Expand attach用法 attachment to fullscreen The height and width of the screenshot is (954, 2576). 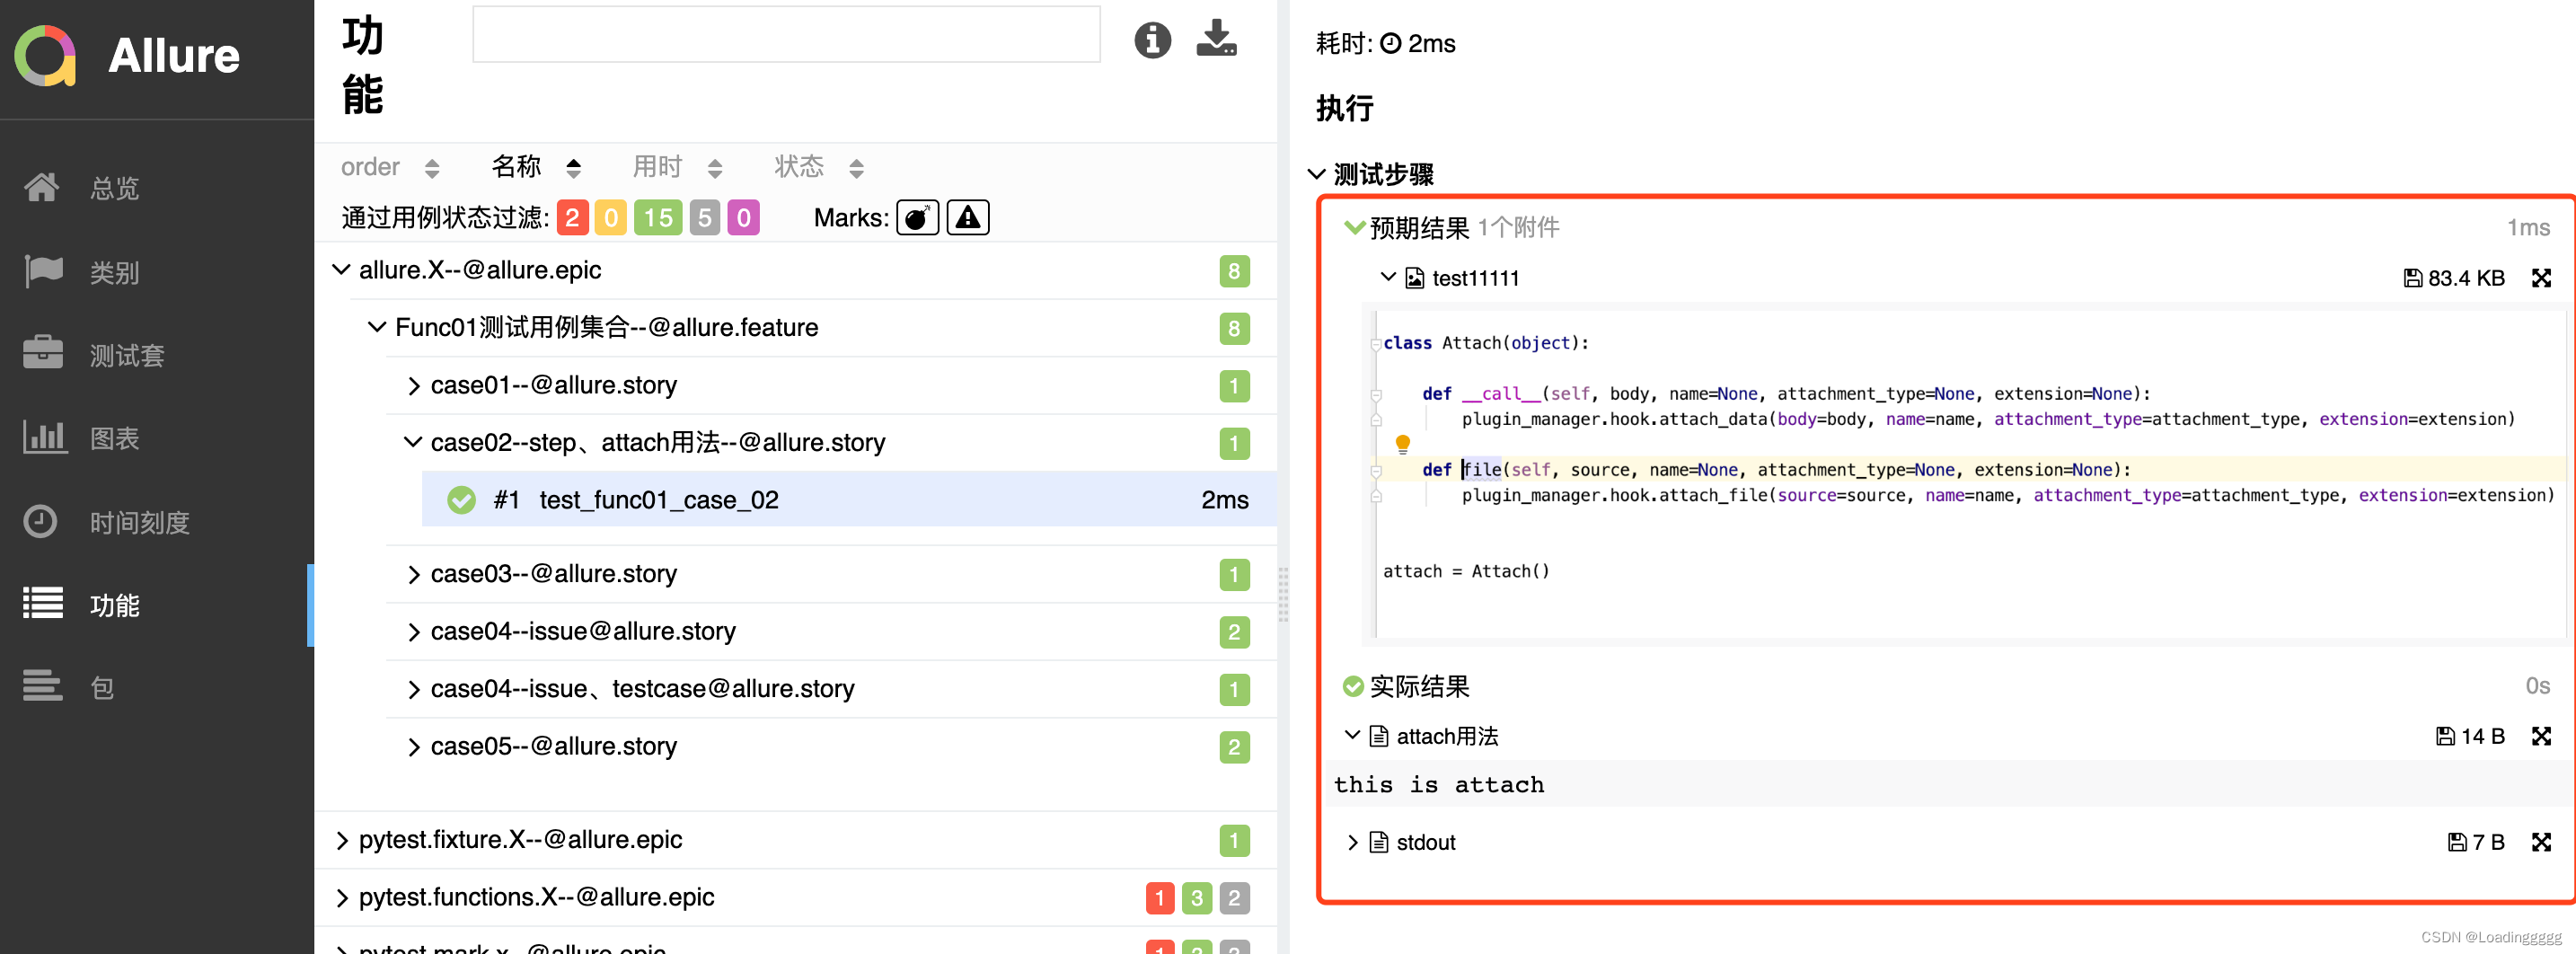[2541, 736]
